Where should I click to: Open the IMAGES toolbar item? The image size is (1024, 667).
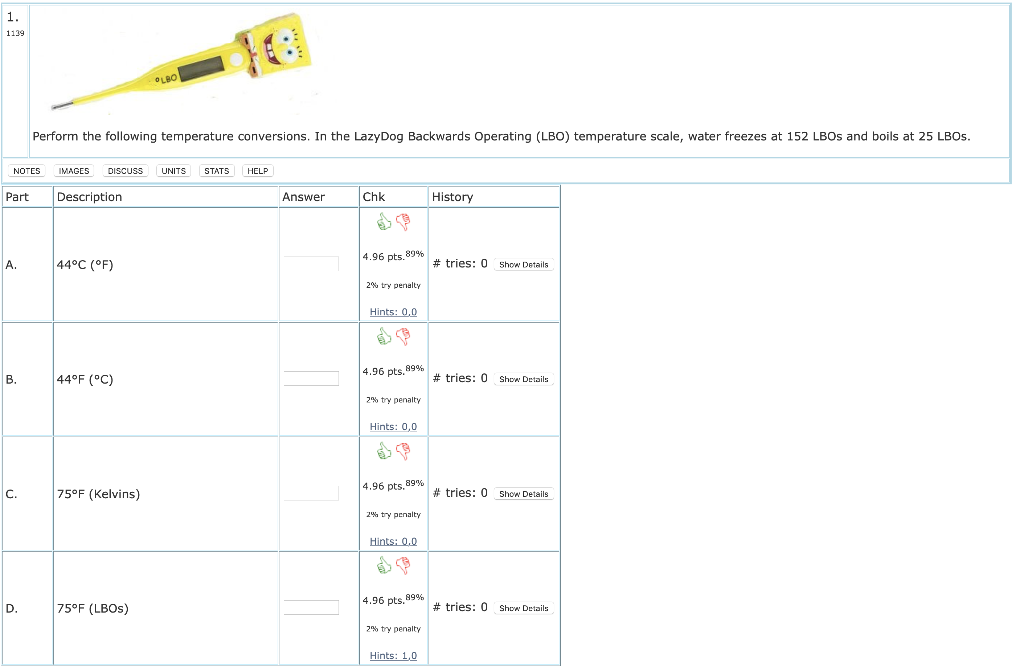(74, 170)
